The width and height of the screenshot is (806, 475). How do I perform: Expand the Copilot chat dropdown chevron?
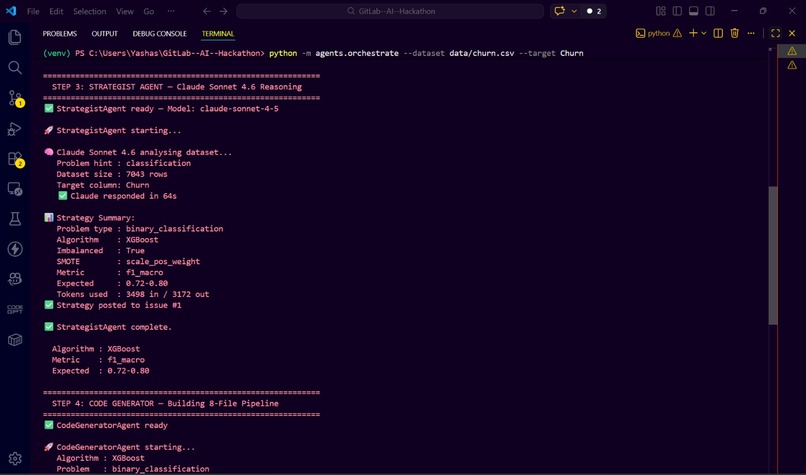(x=574, y=11)
